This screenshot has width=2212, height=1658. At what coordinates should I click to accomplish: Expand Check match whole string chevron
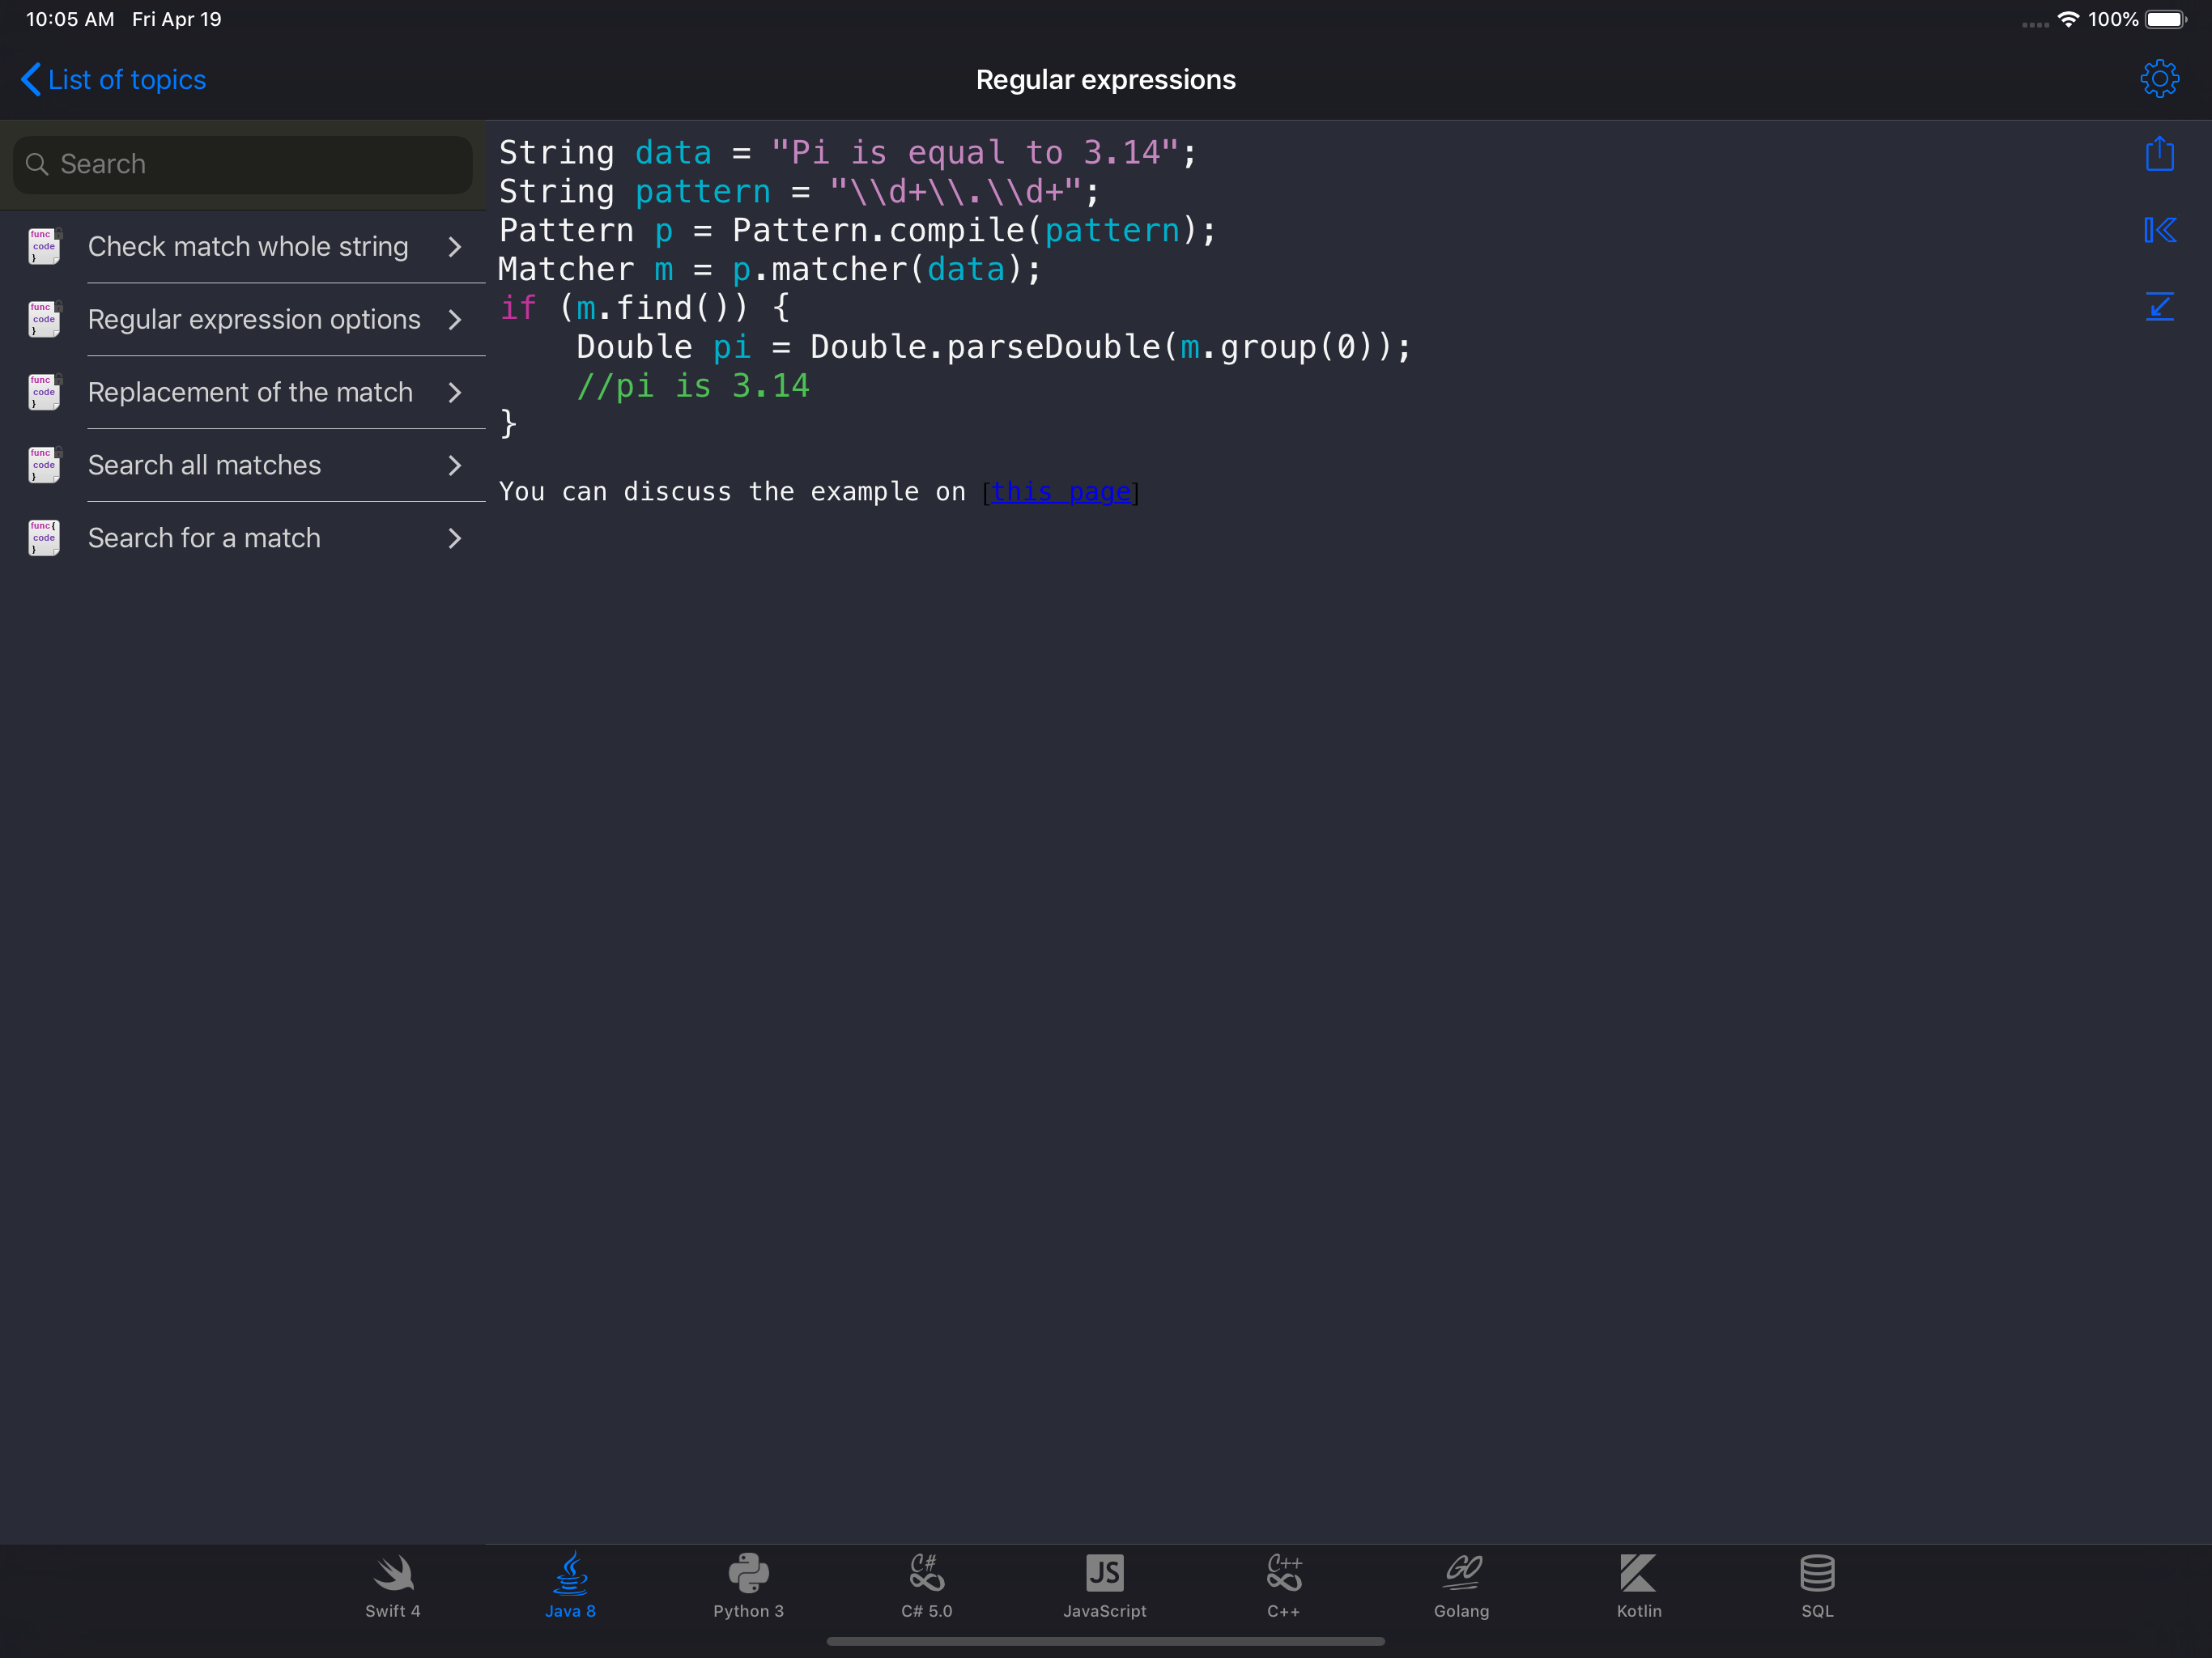(x=455, y=247)
